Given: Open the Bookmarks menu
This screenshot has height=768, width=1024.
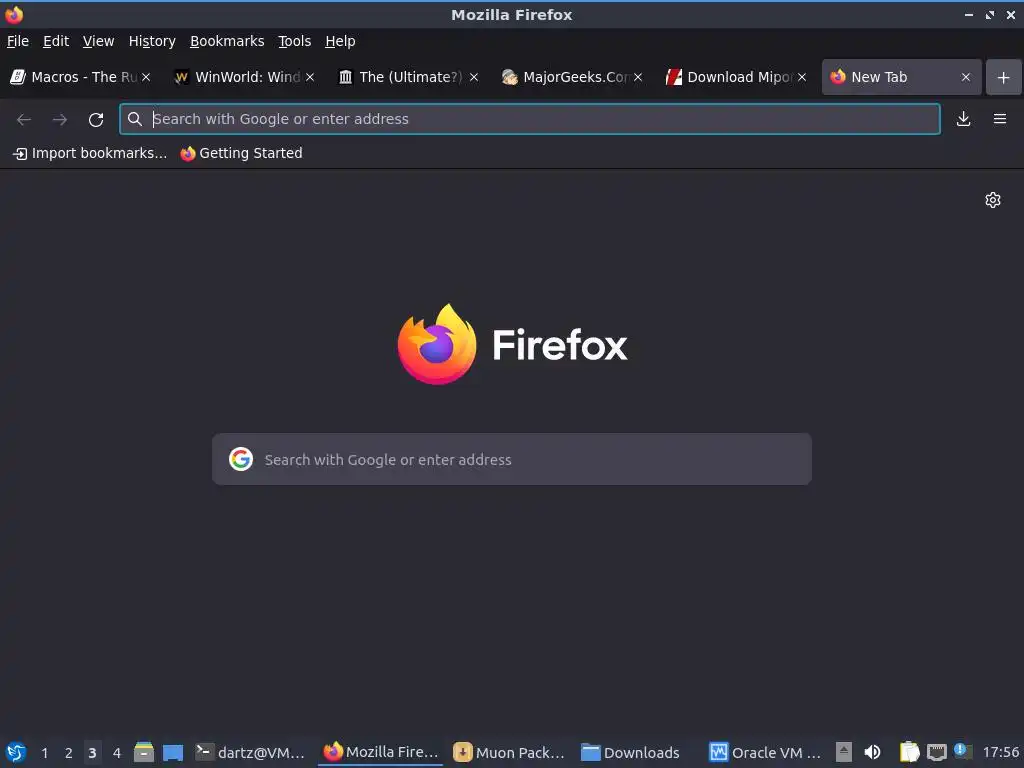Looking at the screenshot, I should [227, 41].
